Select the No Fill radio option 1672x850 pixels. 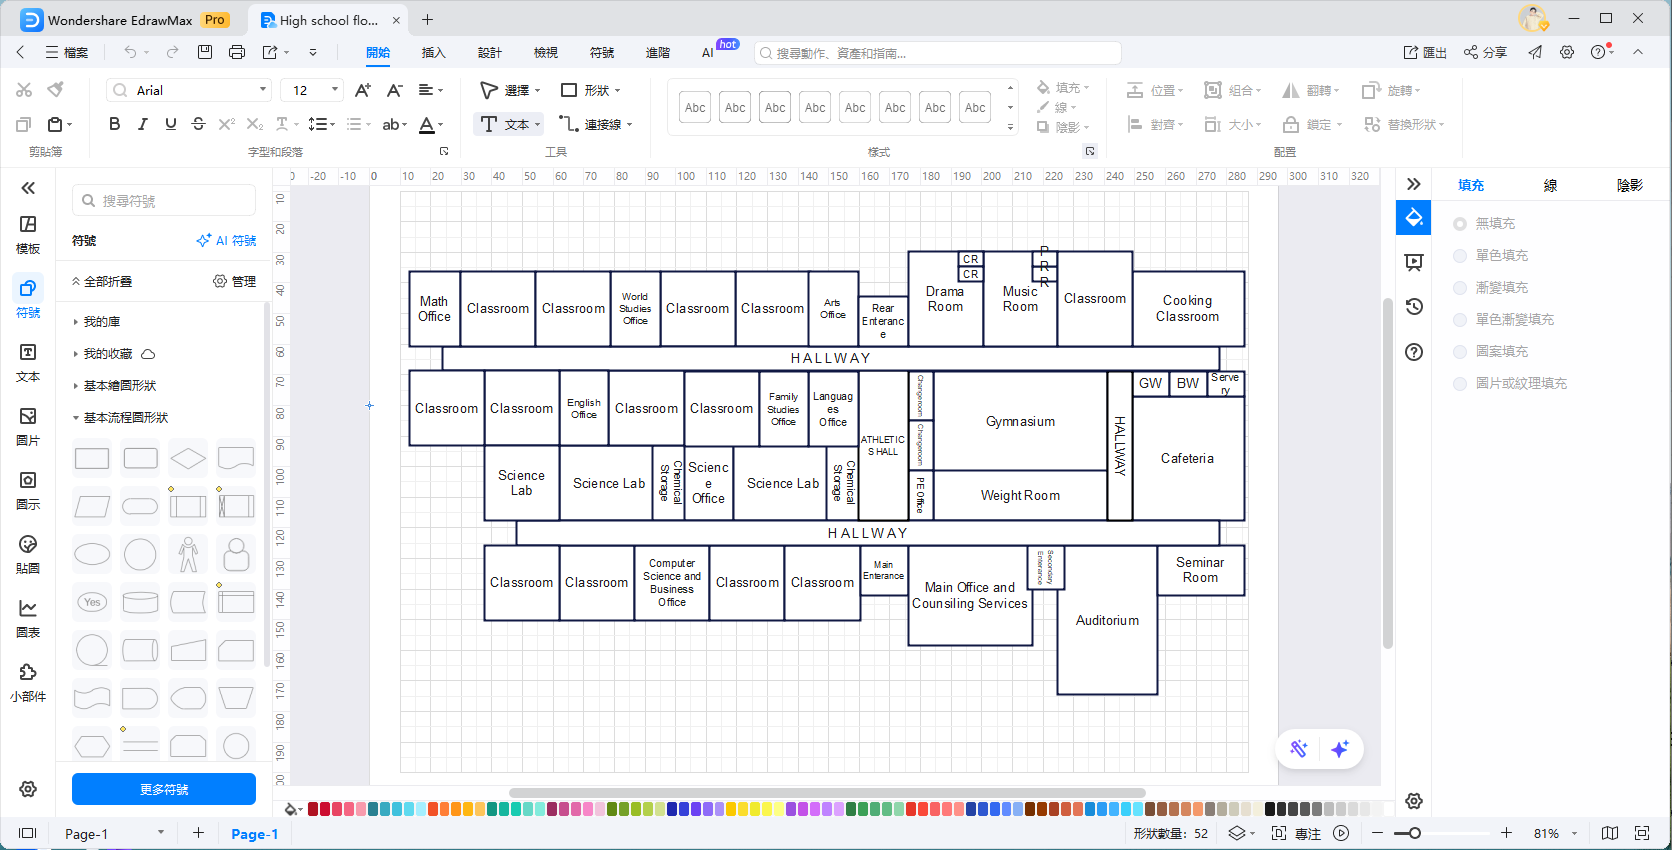pos(1460,224)
